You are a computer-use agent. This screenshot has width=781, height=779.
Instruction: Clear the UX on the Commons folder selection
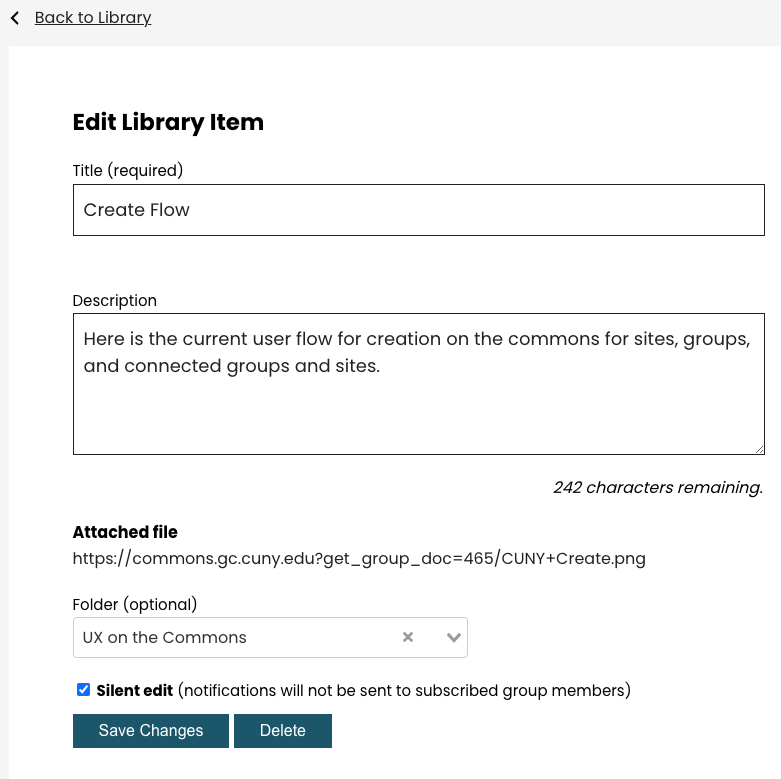point(408,637)
